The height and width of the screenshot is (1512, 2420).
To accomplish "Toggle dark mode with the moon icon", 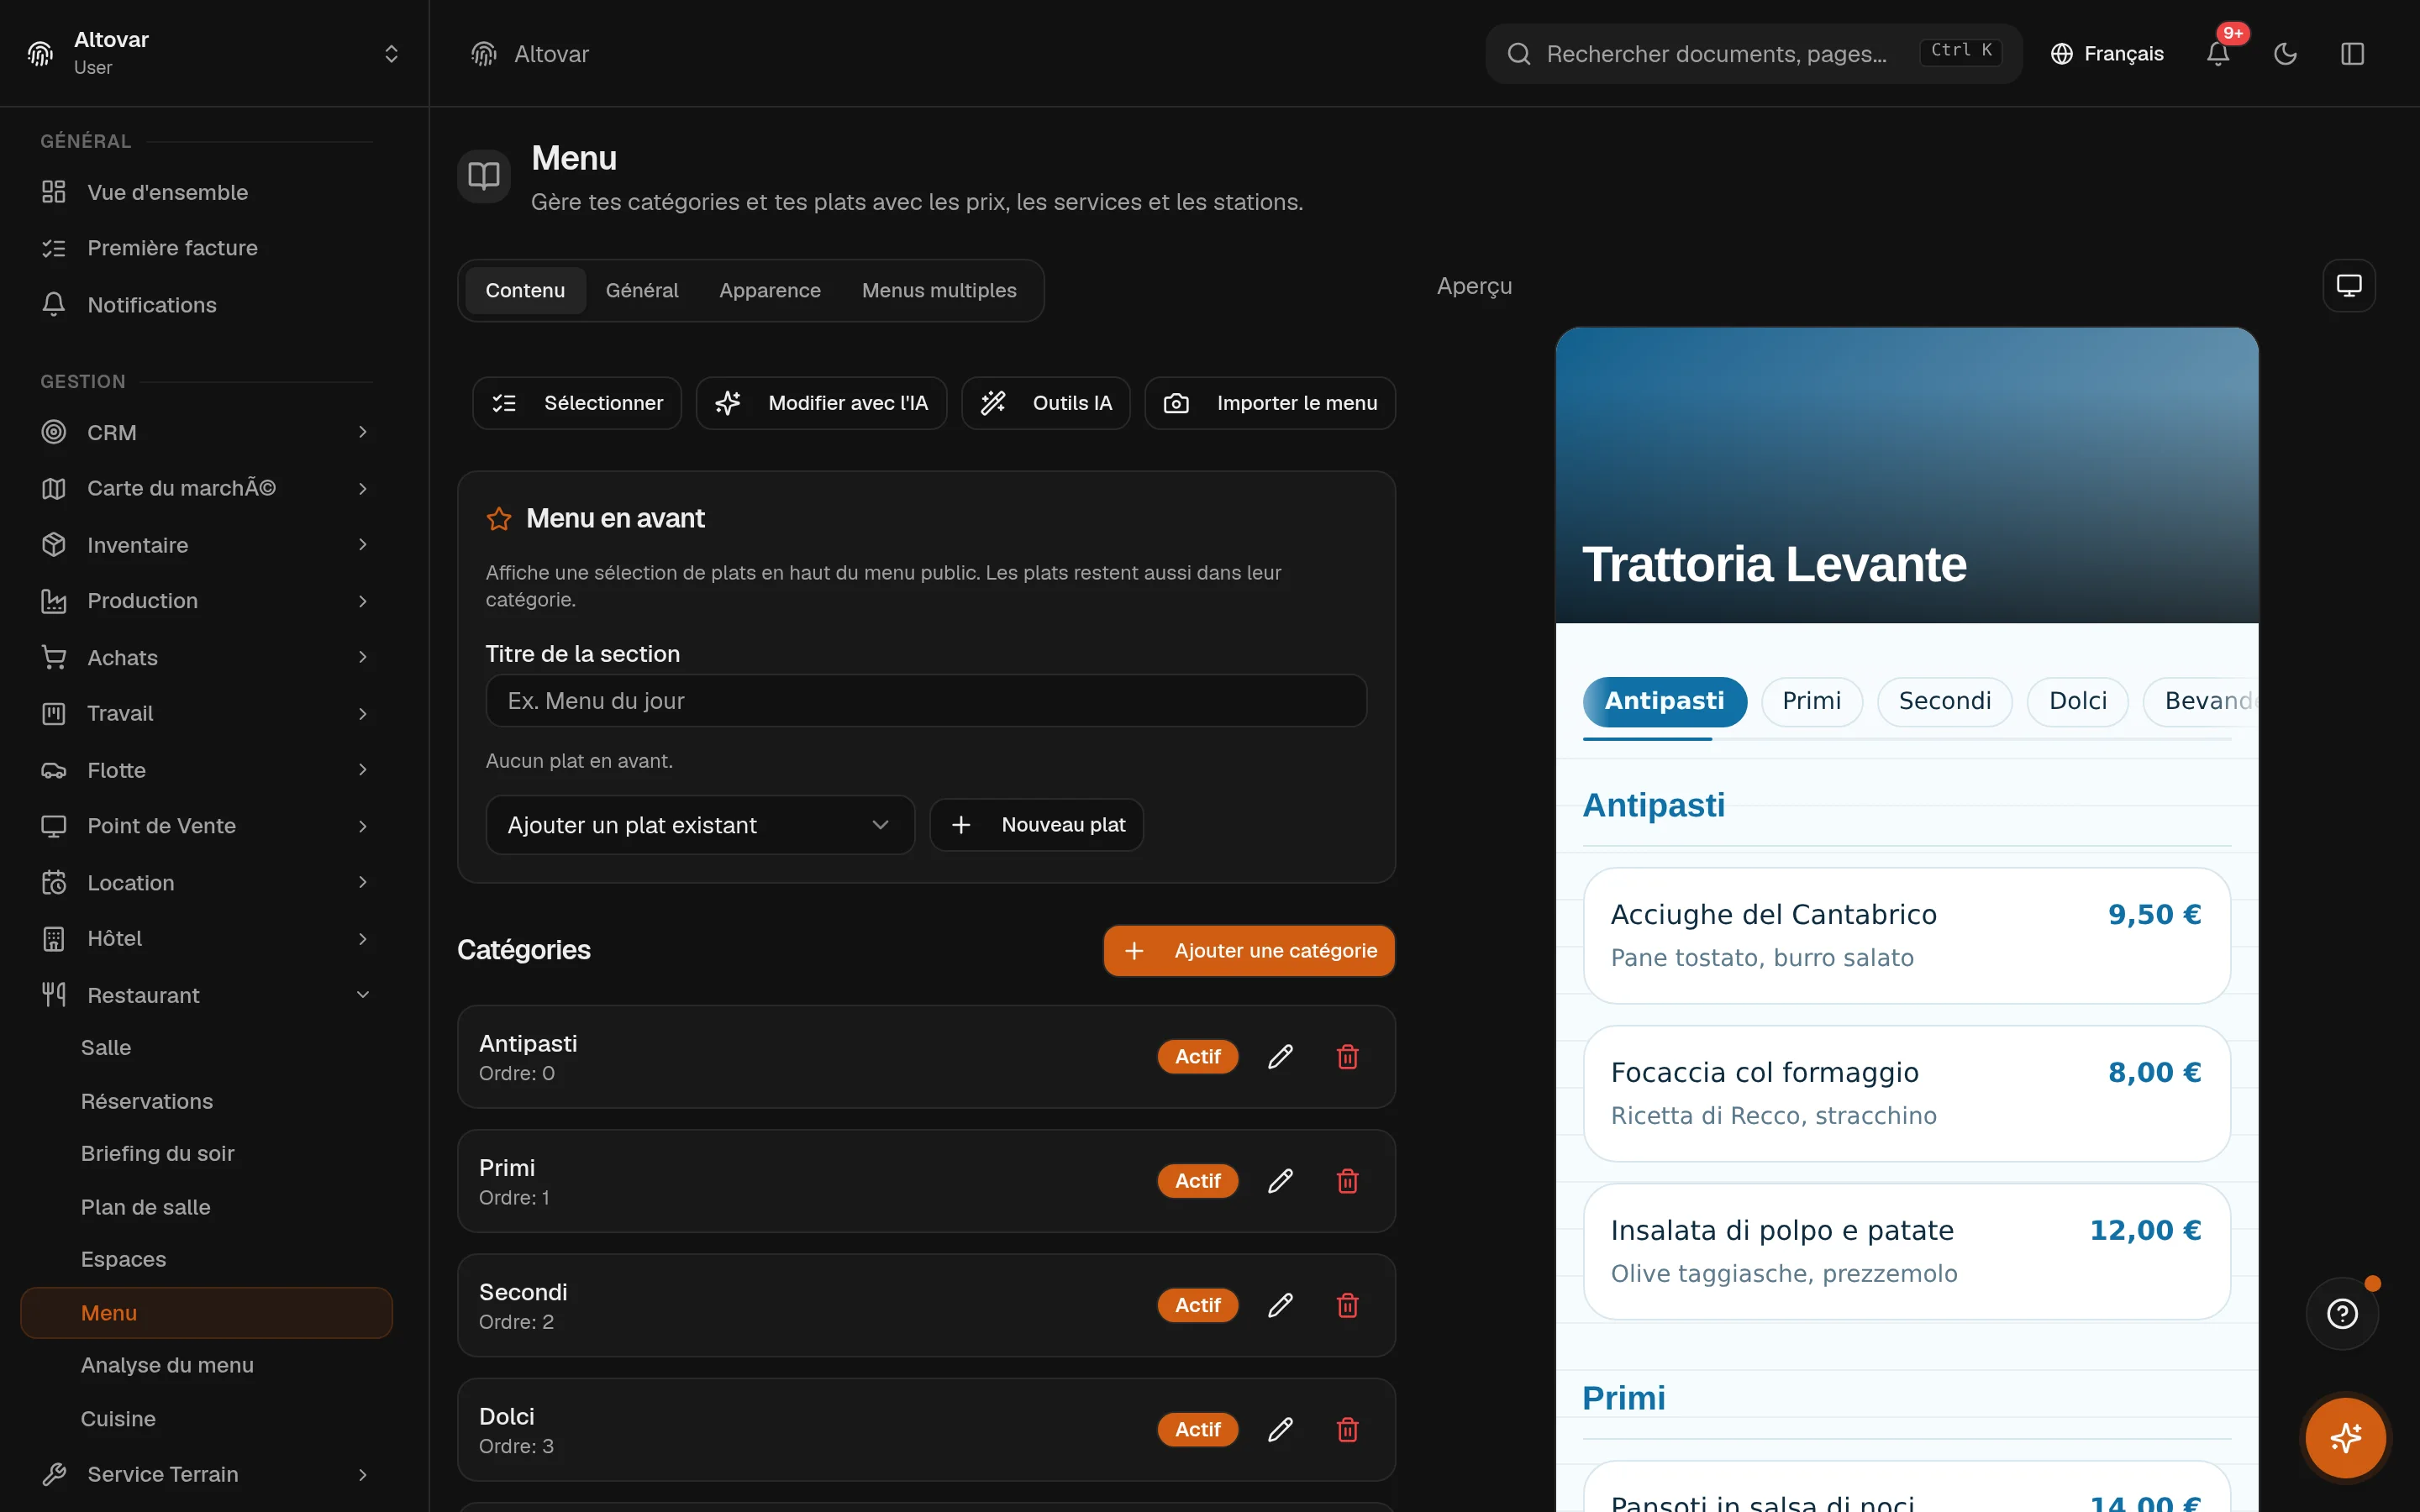I will coord(2285,54).
